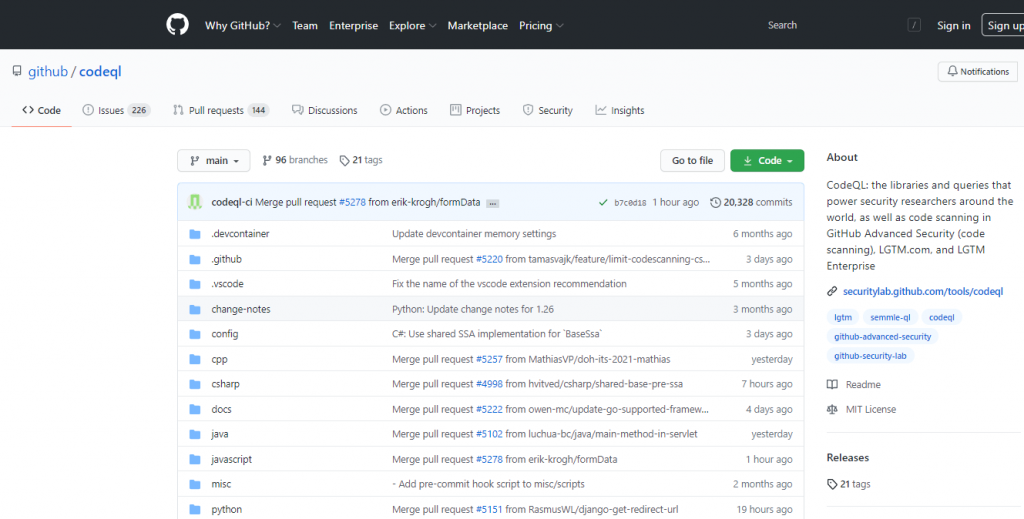The width and height of the screenshot is (1024, 519).
Task: View the 21 tags link near branches
Action: click(x=361, y=160)
